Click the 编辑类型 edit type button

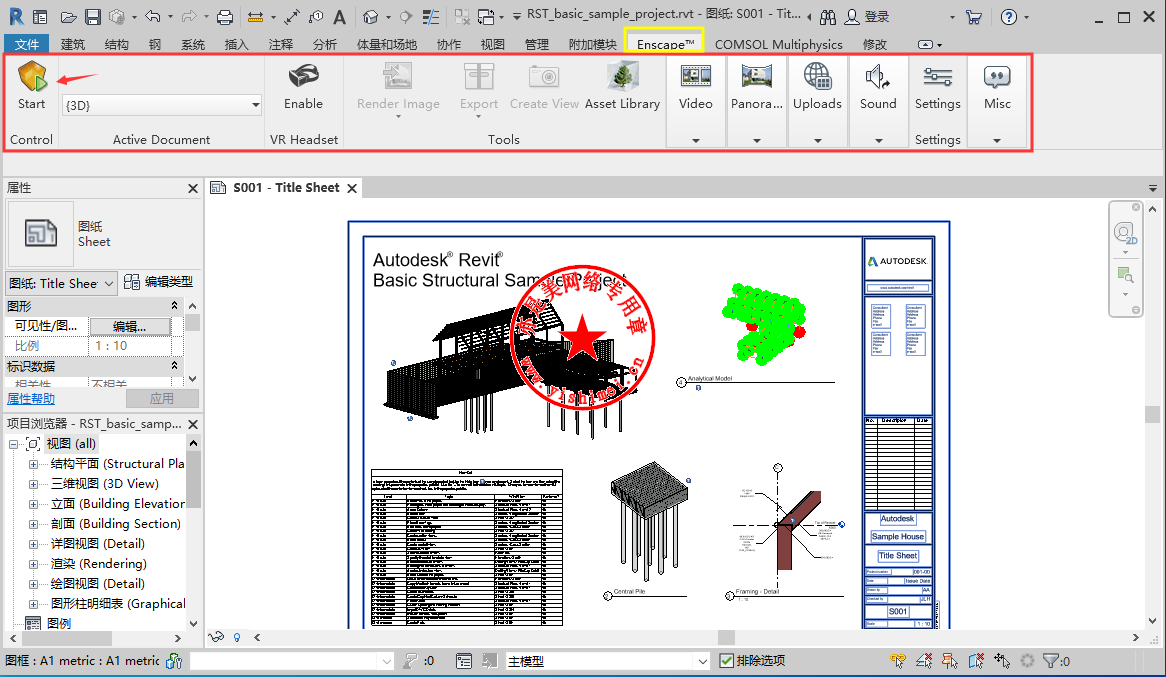pyautogui.click(x=158, y=282)
